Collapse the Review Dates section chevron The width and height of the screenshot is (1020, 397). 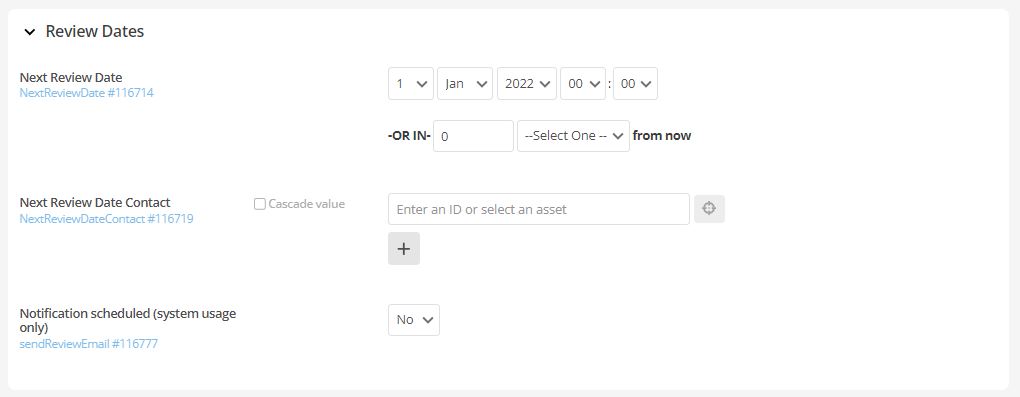pyautogui.click(x=29, y=32)
